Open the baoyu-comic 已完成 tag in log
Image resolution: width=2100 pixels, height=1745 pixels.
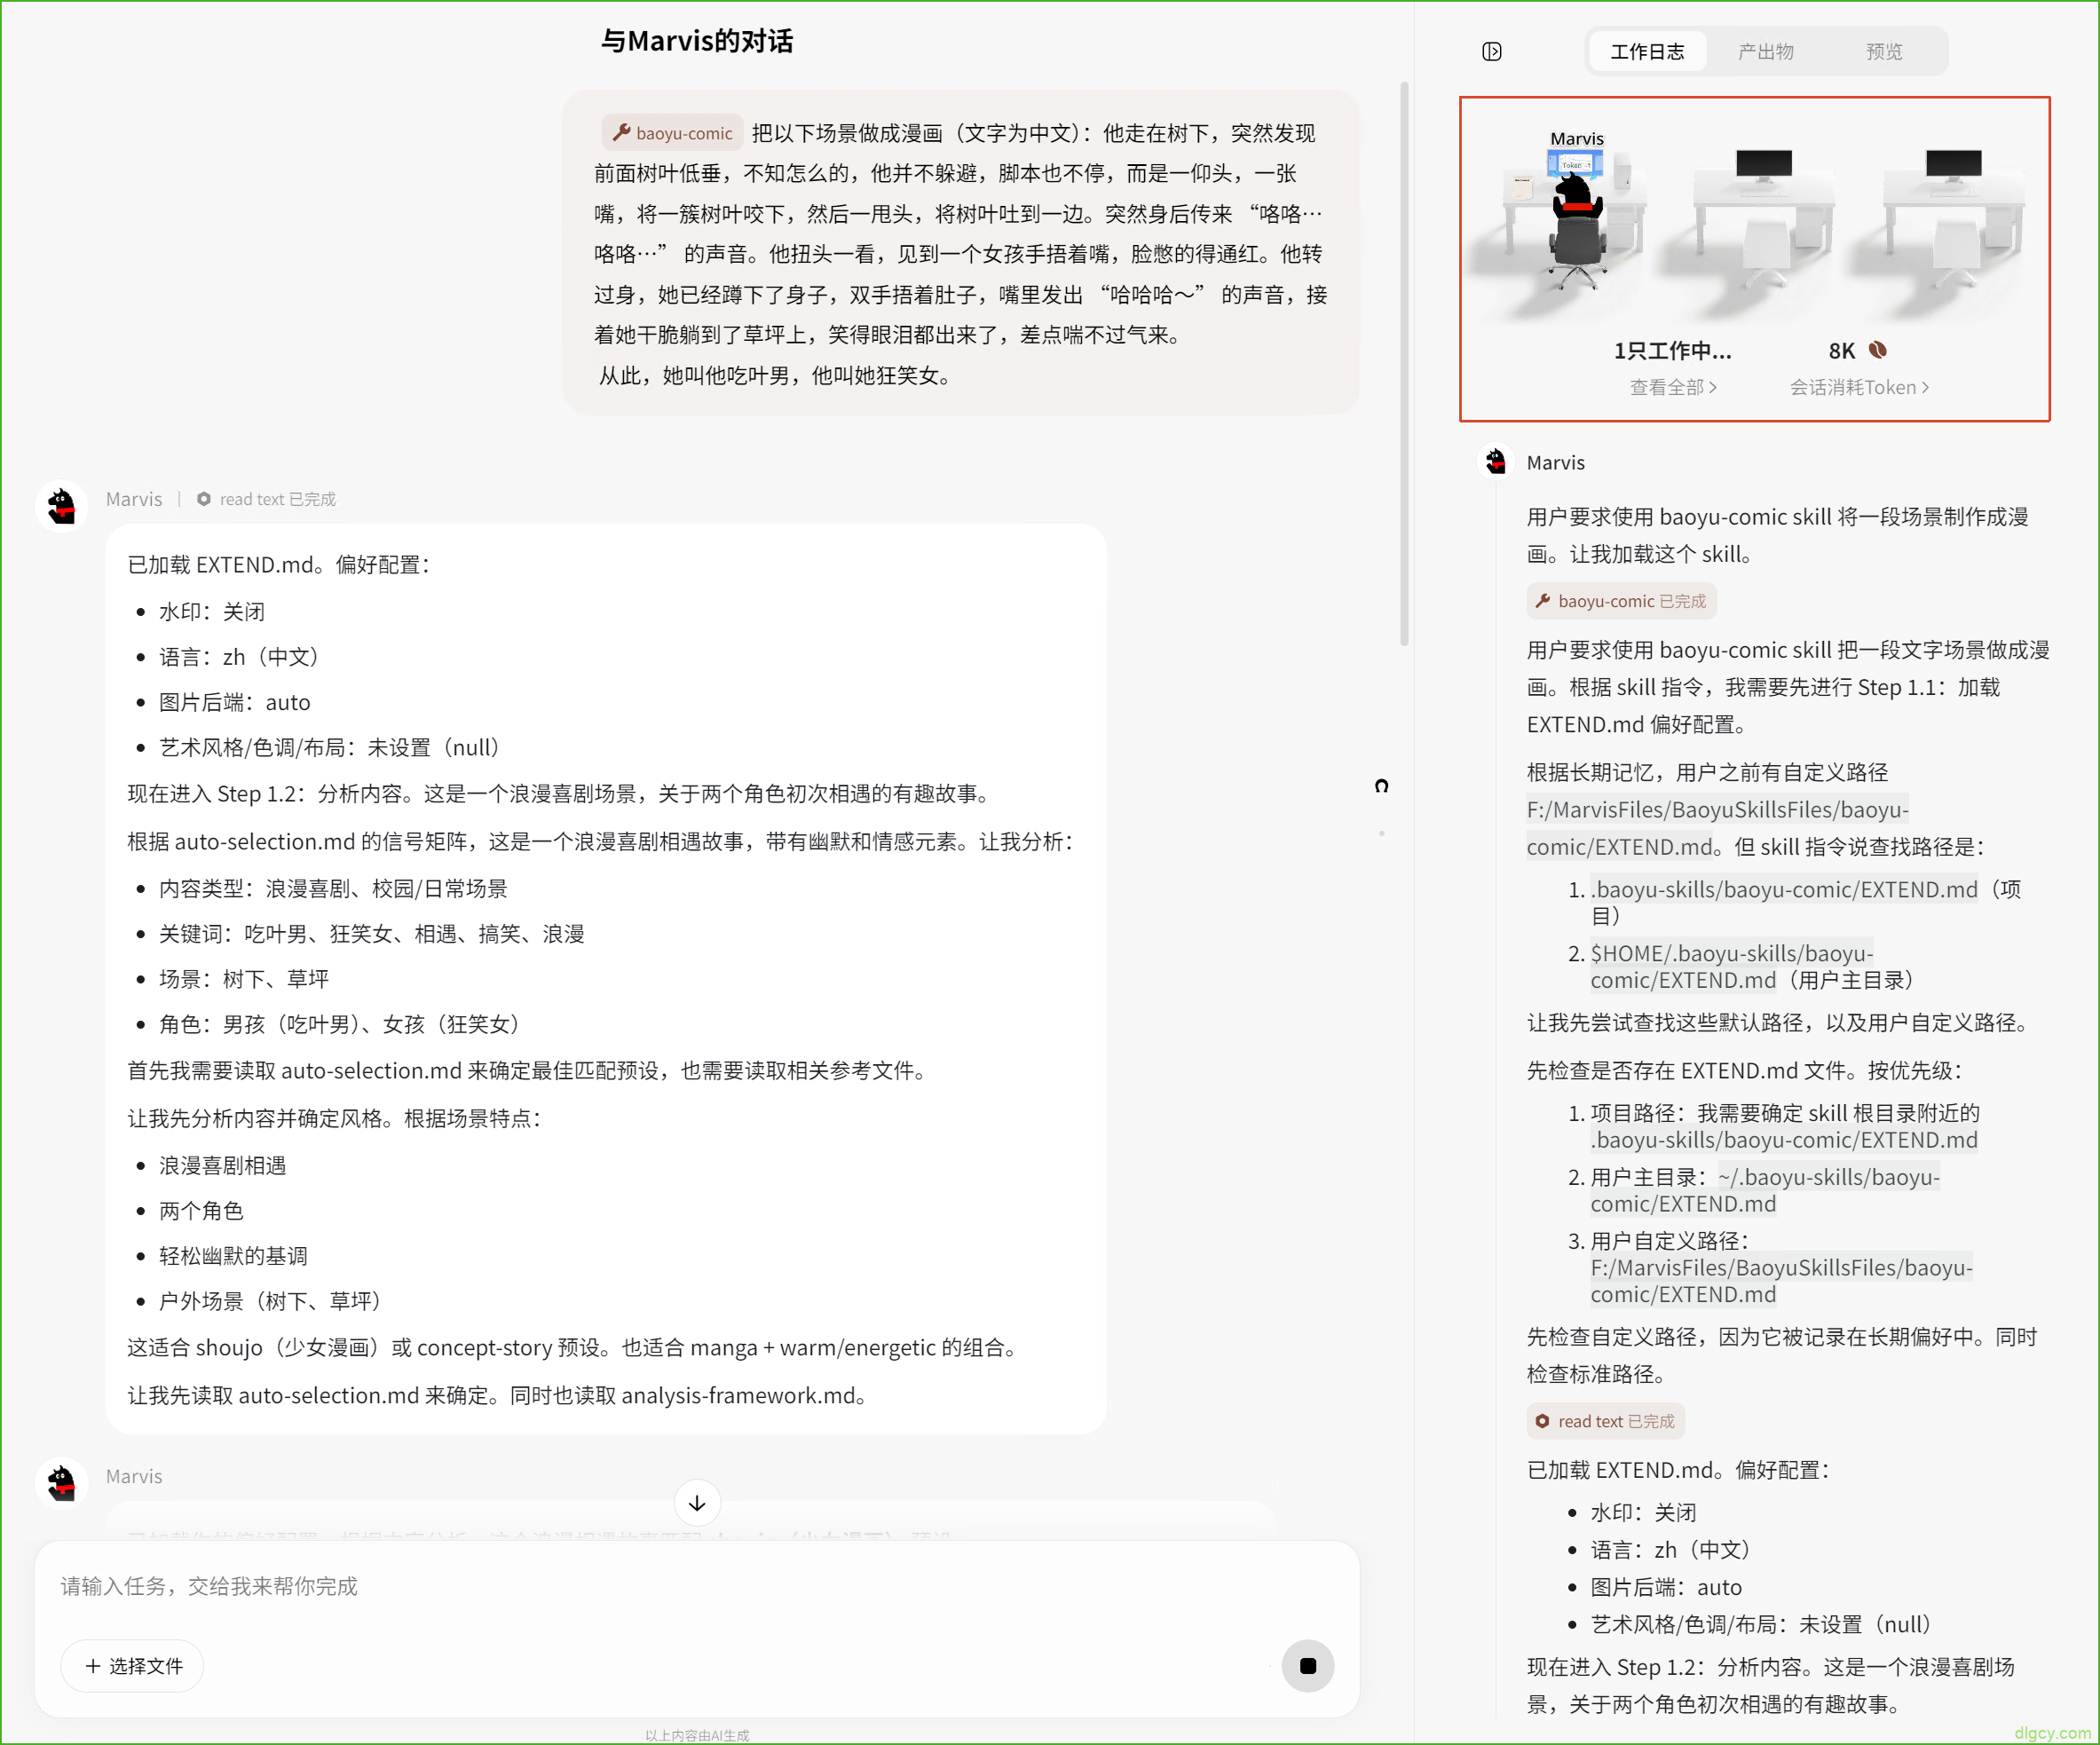pyautogui.click(x=1621, y=601)
